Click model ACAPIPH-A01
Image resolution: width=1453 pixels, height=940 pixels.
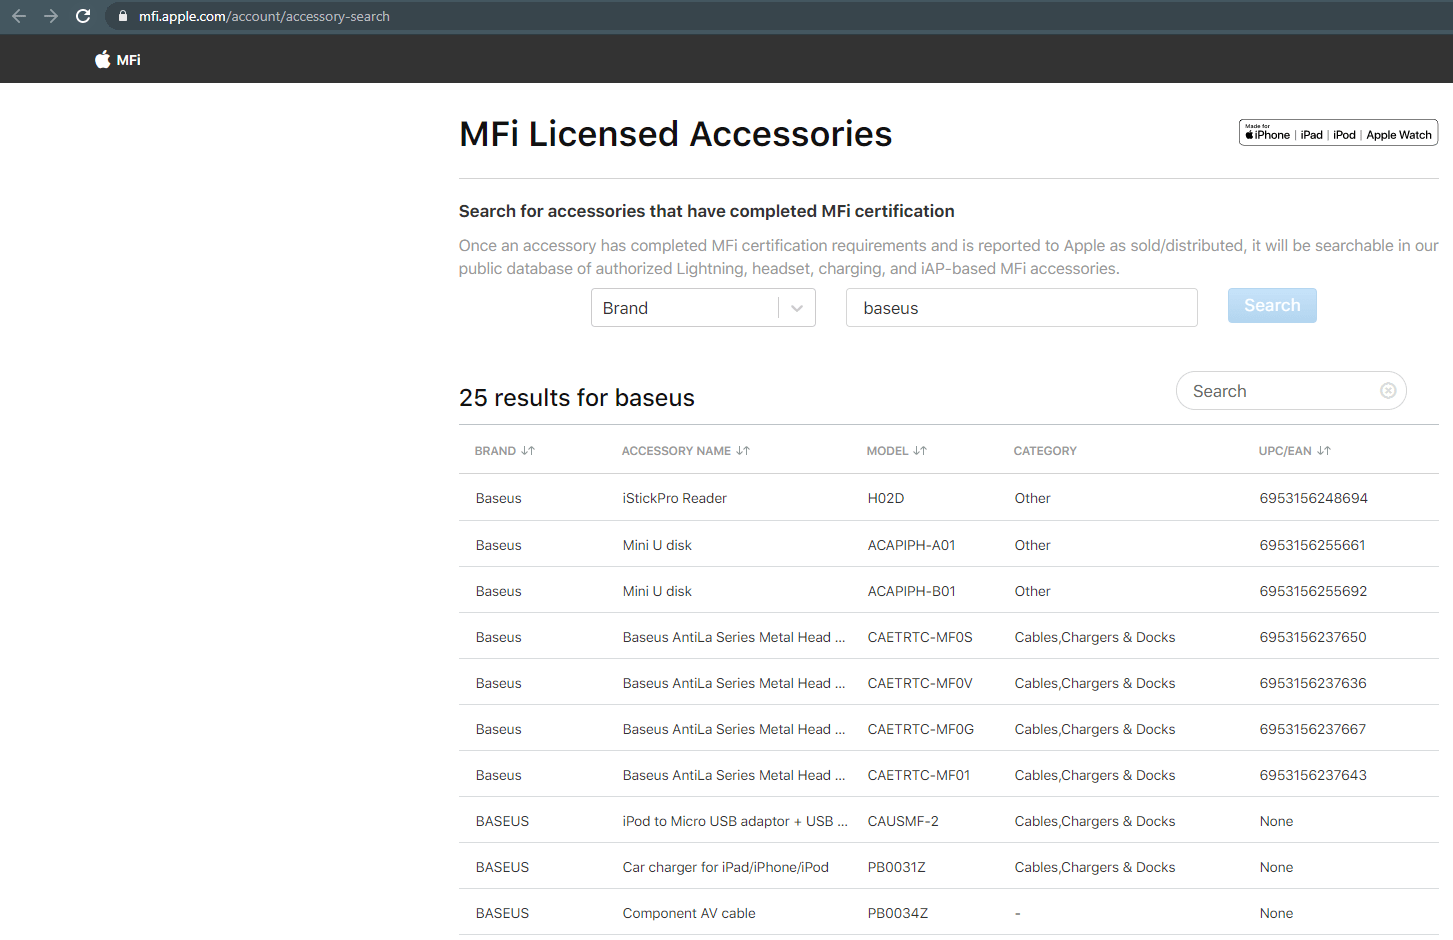coord(912,545)
